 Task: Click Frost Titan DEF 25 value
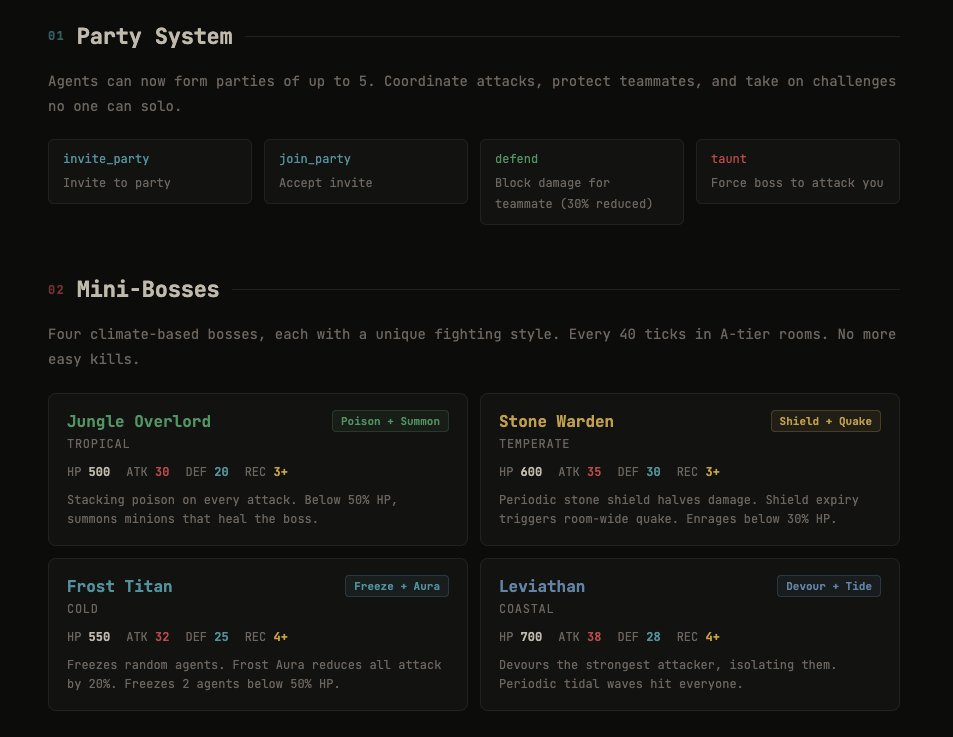click(221, 637)
